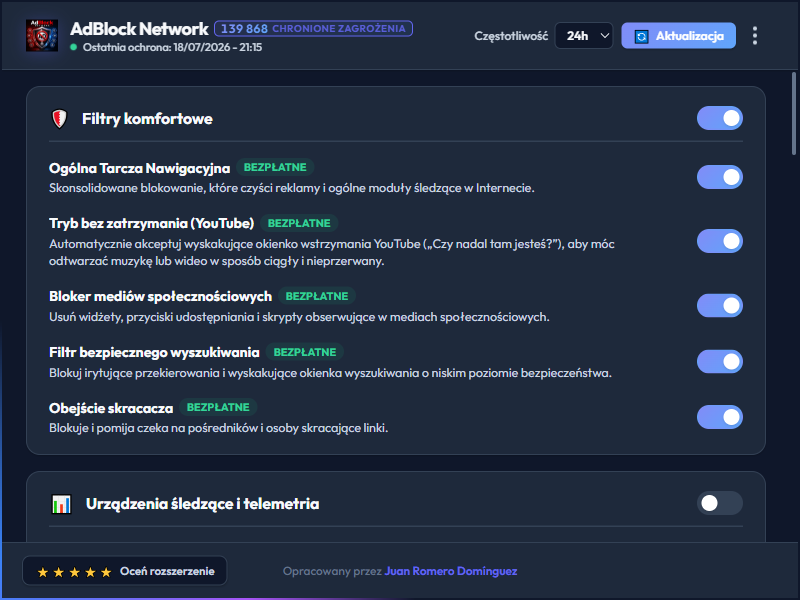
Task: Toggle Tryb bez zatrzymania (YouTube)
Action: 719,241
